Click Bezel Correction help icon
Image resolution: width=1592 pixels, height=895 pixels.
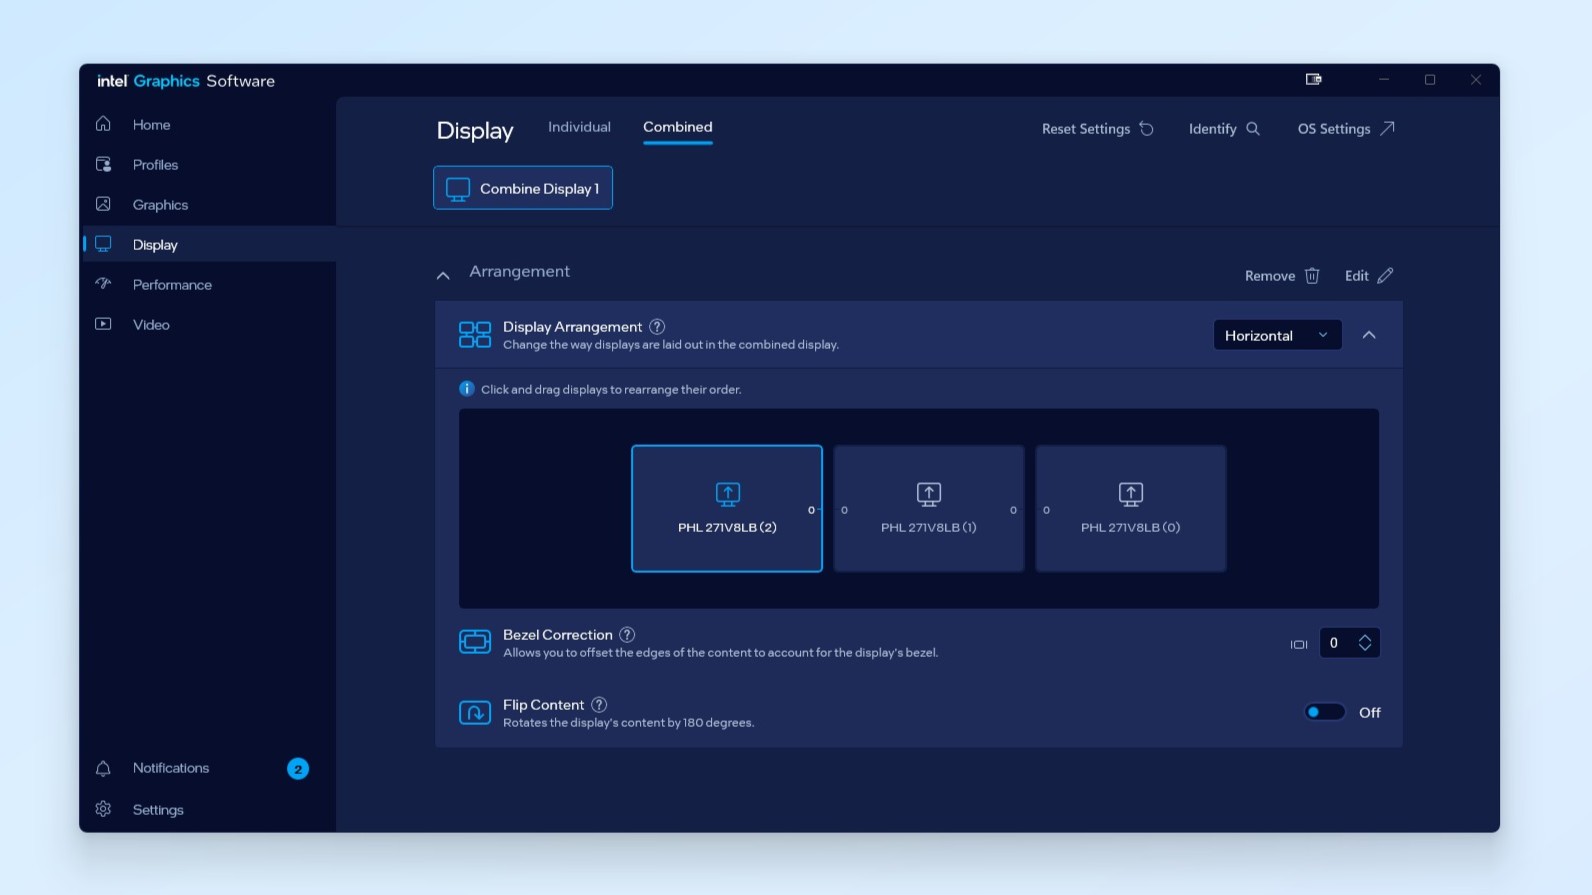tap(627, 635)
